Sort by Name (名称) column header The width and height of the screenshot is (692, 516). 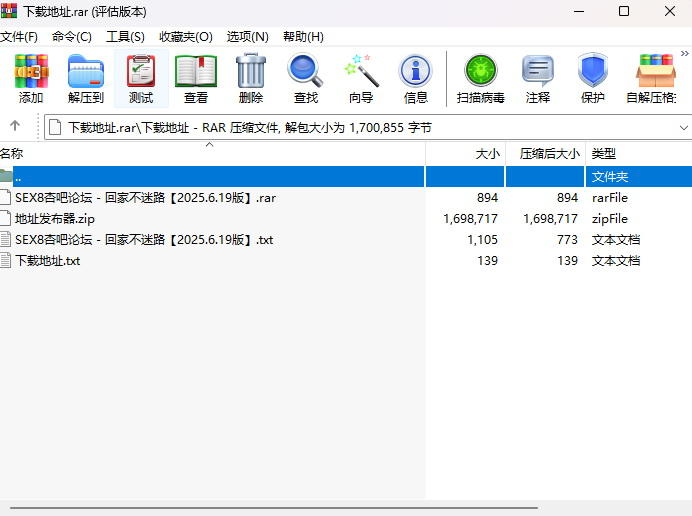click(x=12, y=154)
